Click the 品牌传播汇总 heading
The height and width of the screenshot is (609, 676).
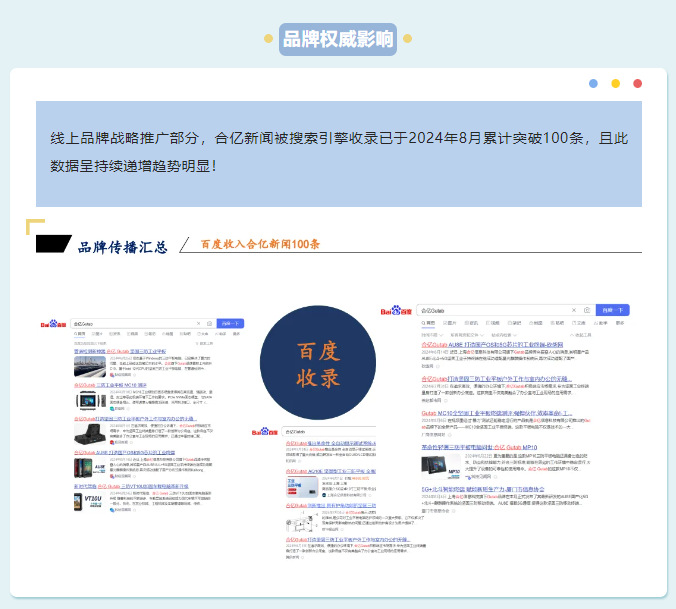(x=122, y=247)
